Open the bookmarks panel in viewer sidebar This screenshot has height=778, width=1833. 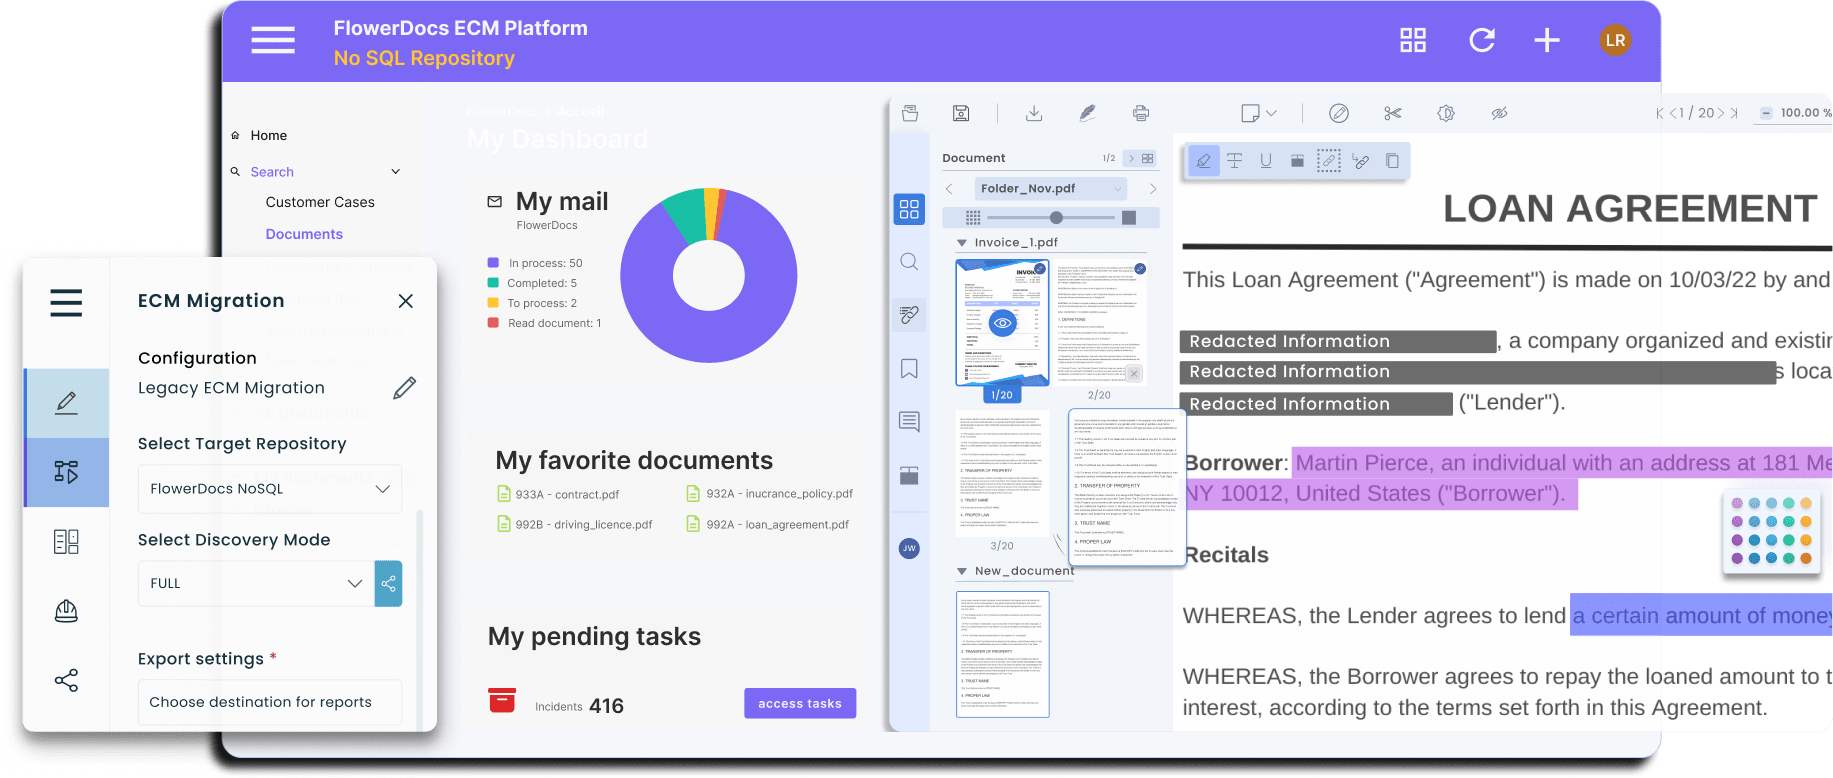pos(909,369)
